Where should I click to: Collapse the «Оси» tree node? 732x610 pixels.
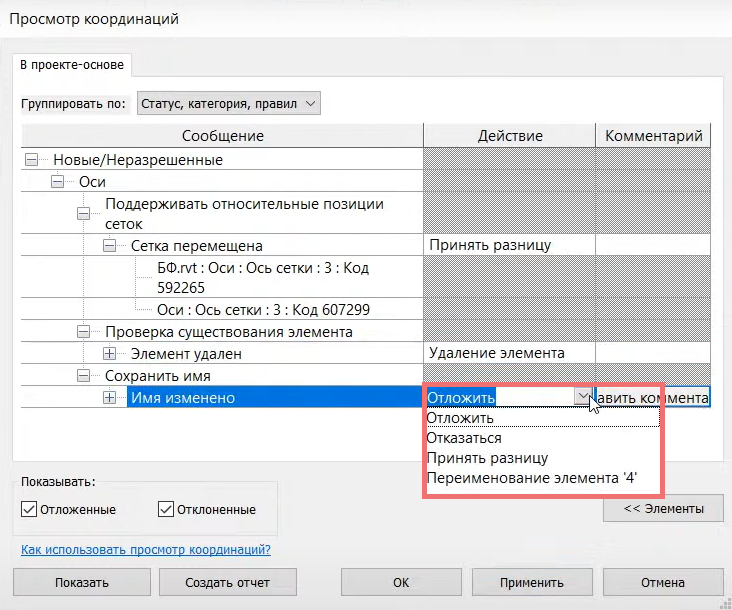tap(57, 182)
